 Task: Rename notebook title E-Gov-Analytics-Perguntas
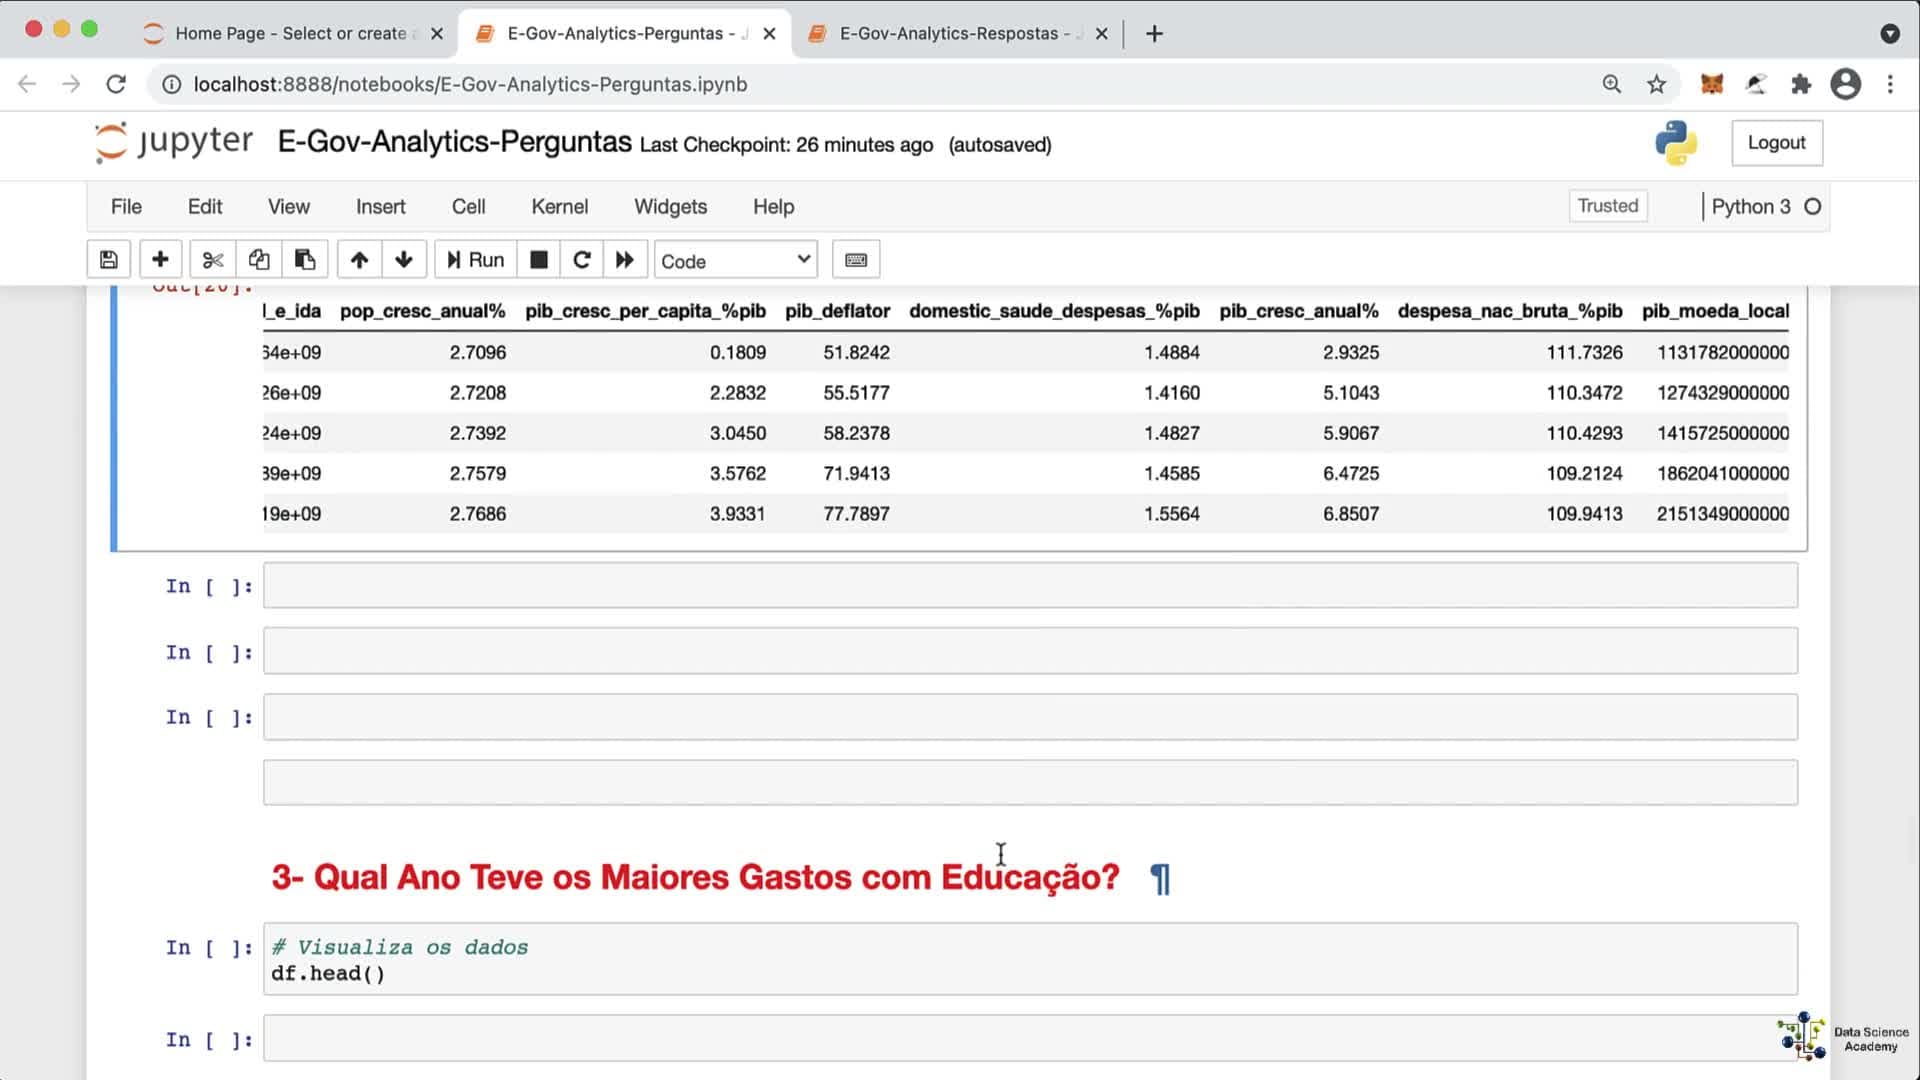click(x=455, y=142)
